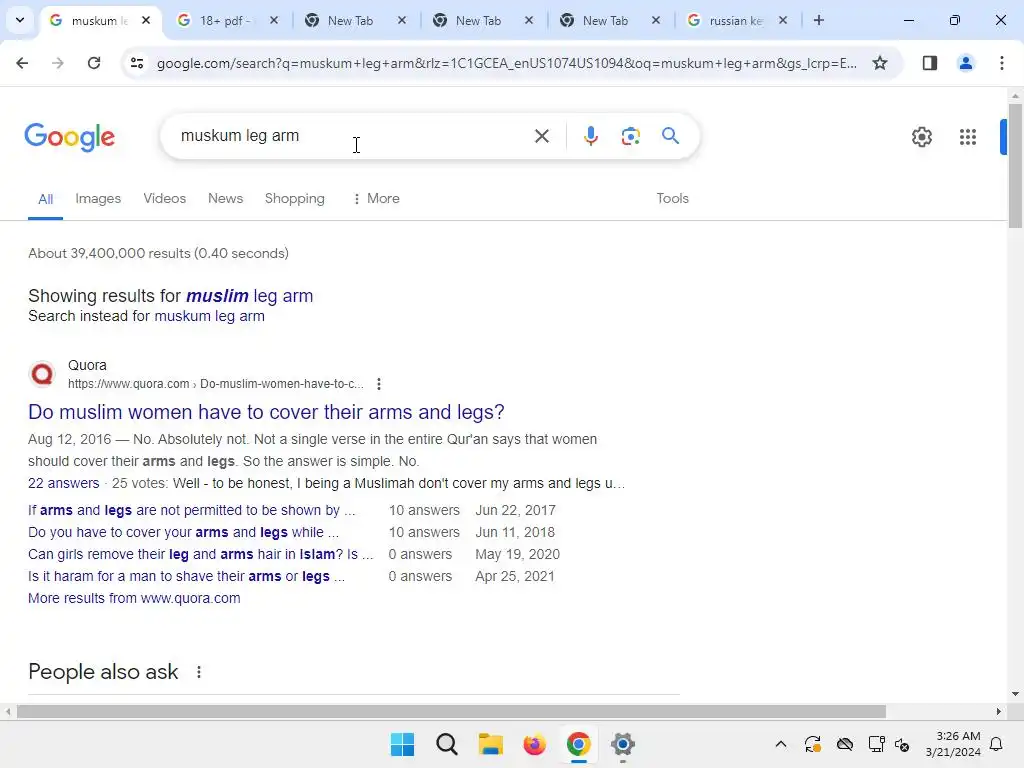Open the Quora result options menu
This screenshot has height=768, width=1024.
click(379, 384)
